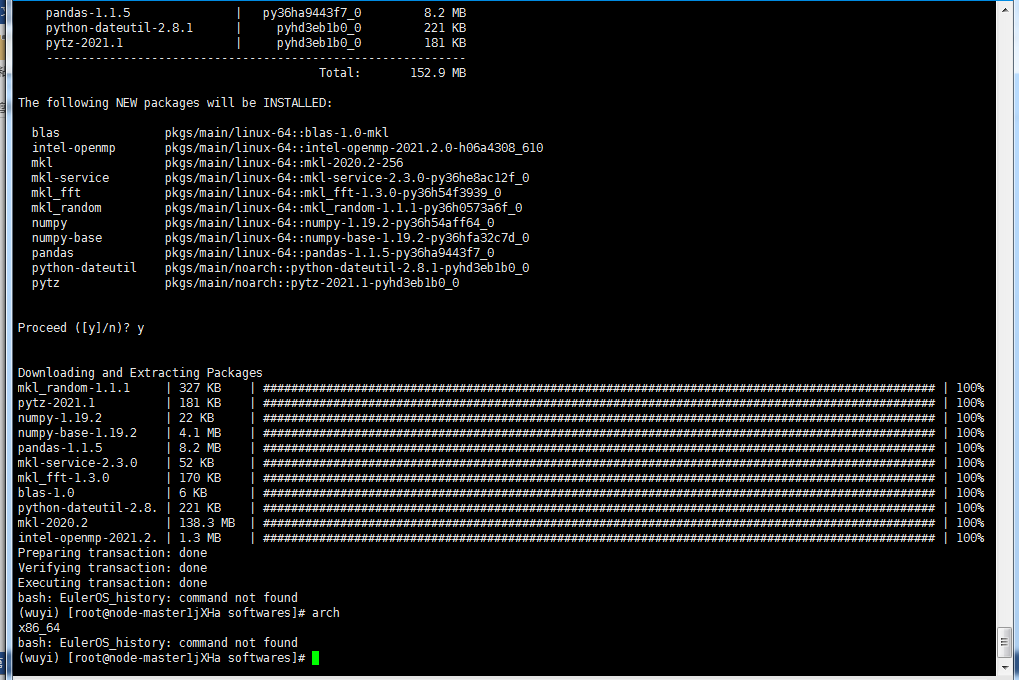Click the green terminal cursor block

pyautogui.click(x=316, y=658)
